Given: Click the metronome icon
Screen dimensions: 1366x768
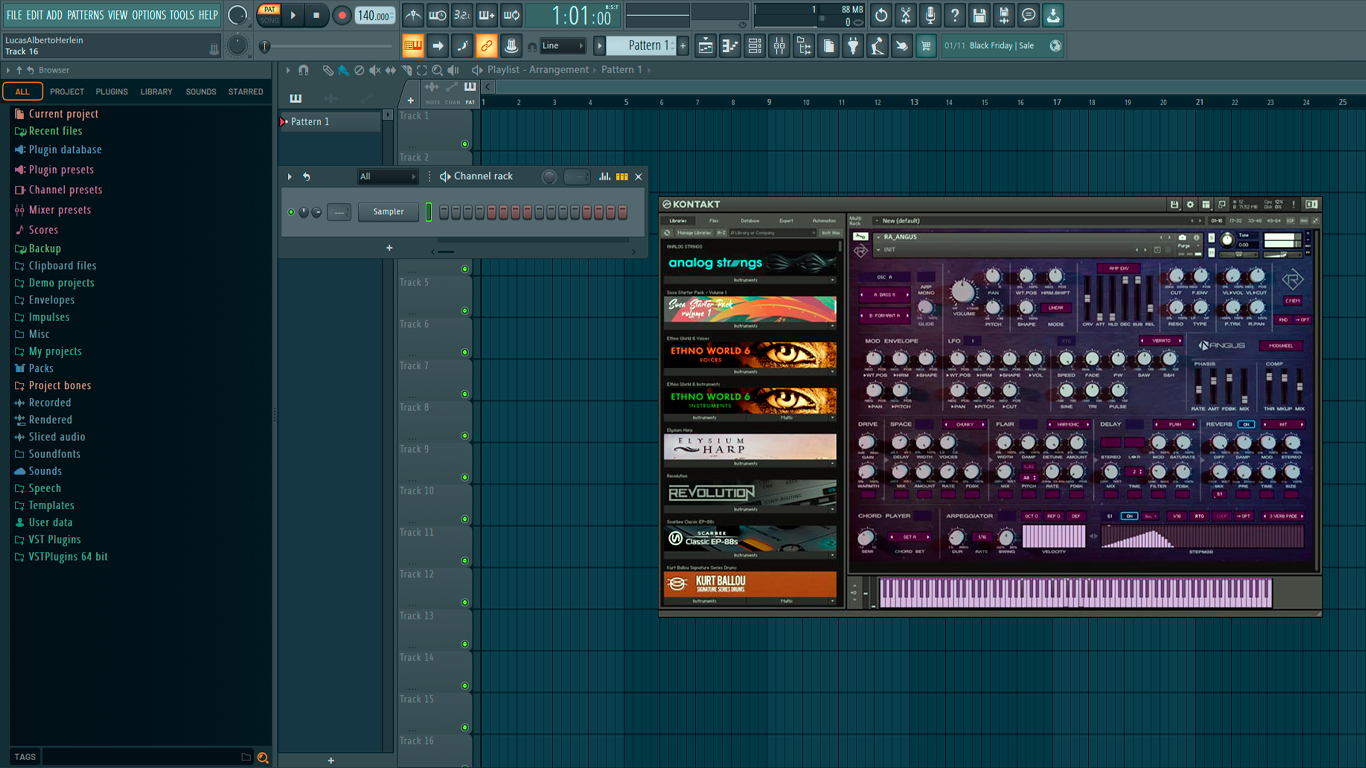Looking at the screenshot, I should coord(413,16).
